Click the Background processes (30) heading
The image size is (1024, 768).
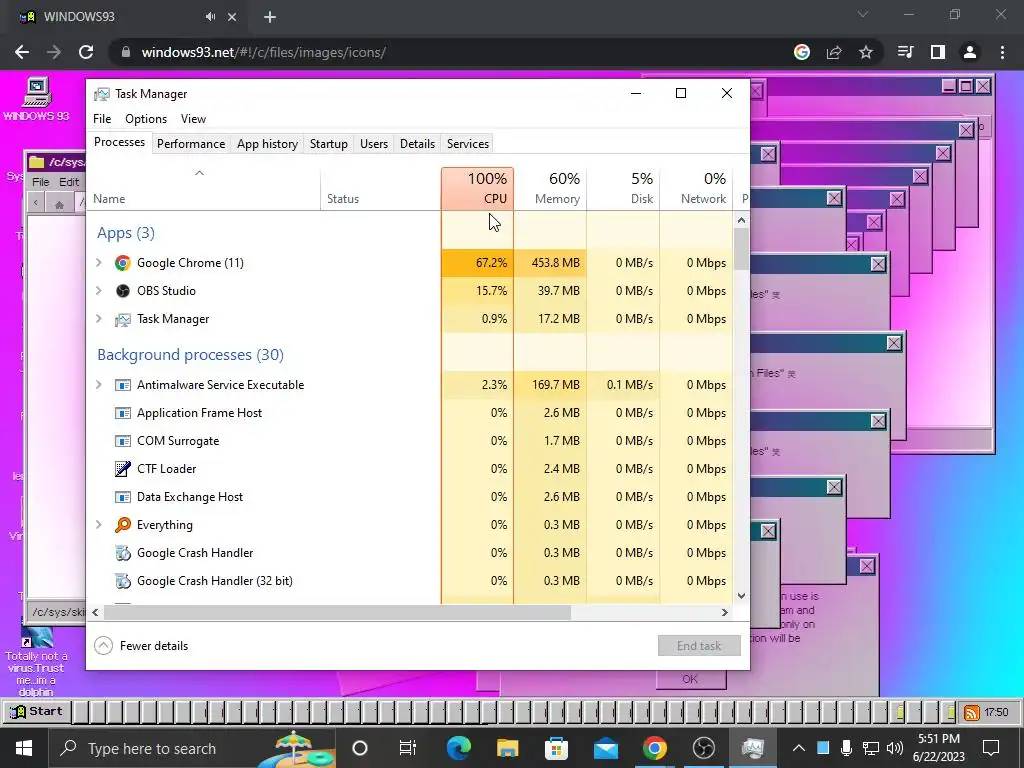(190, 355)
